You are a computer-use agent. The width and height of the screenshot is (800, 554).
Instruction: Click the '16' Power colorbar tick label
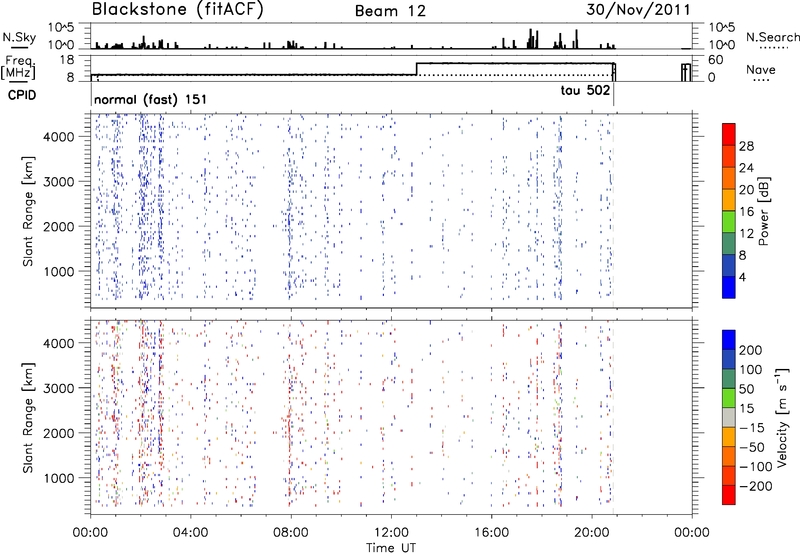pos(746,212)
